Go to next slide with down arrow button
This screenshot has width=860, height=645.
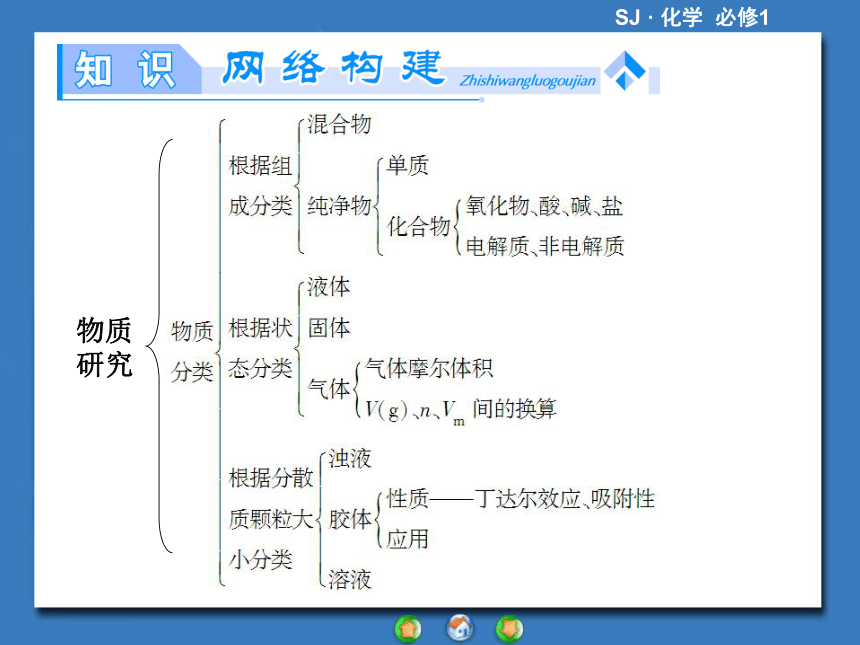tap(510, 629)
